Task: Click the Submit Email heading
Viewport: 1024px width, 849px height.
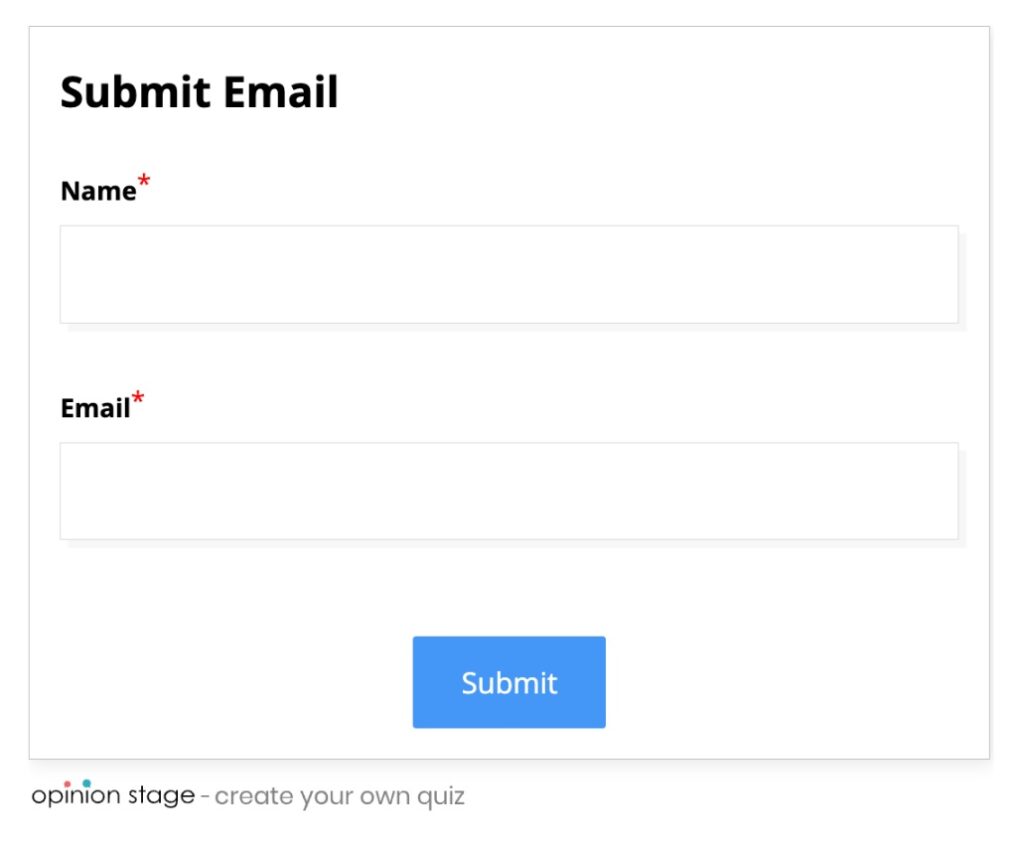Action: pos(200,92)
